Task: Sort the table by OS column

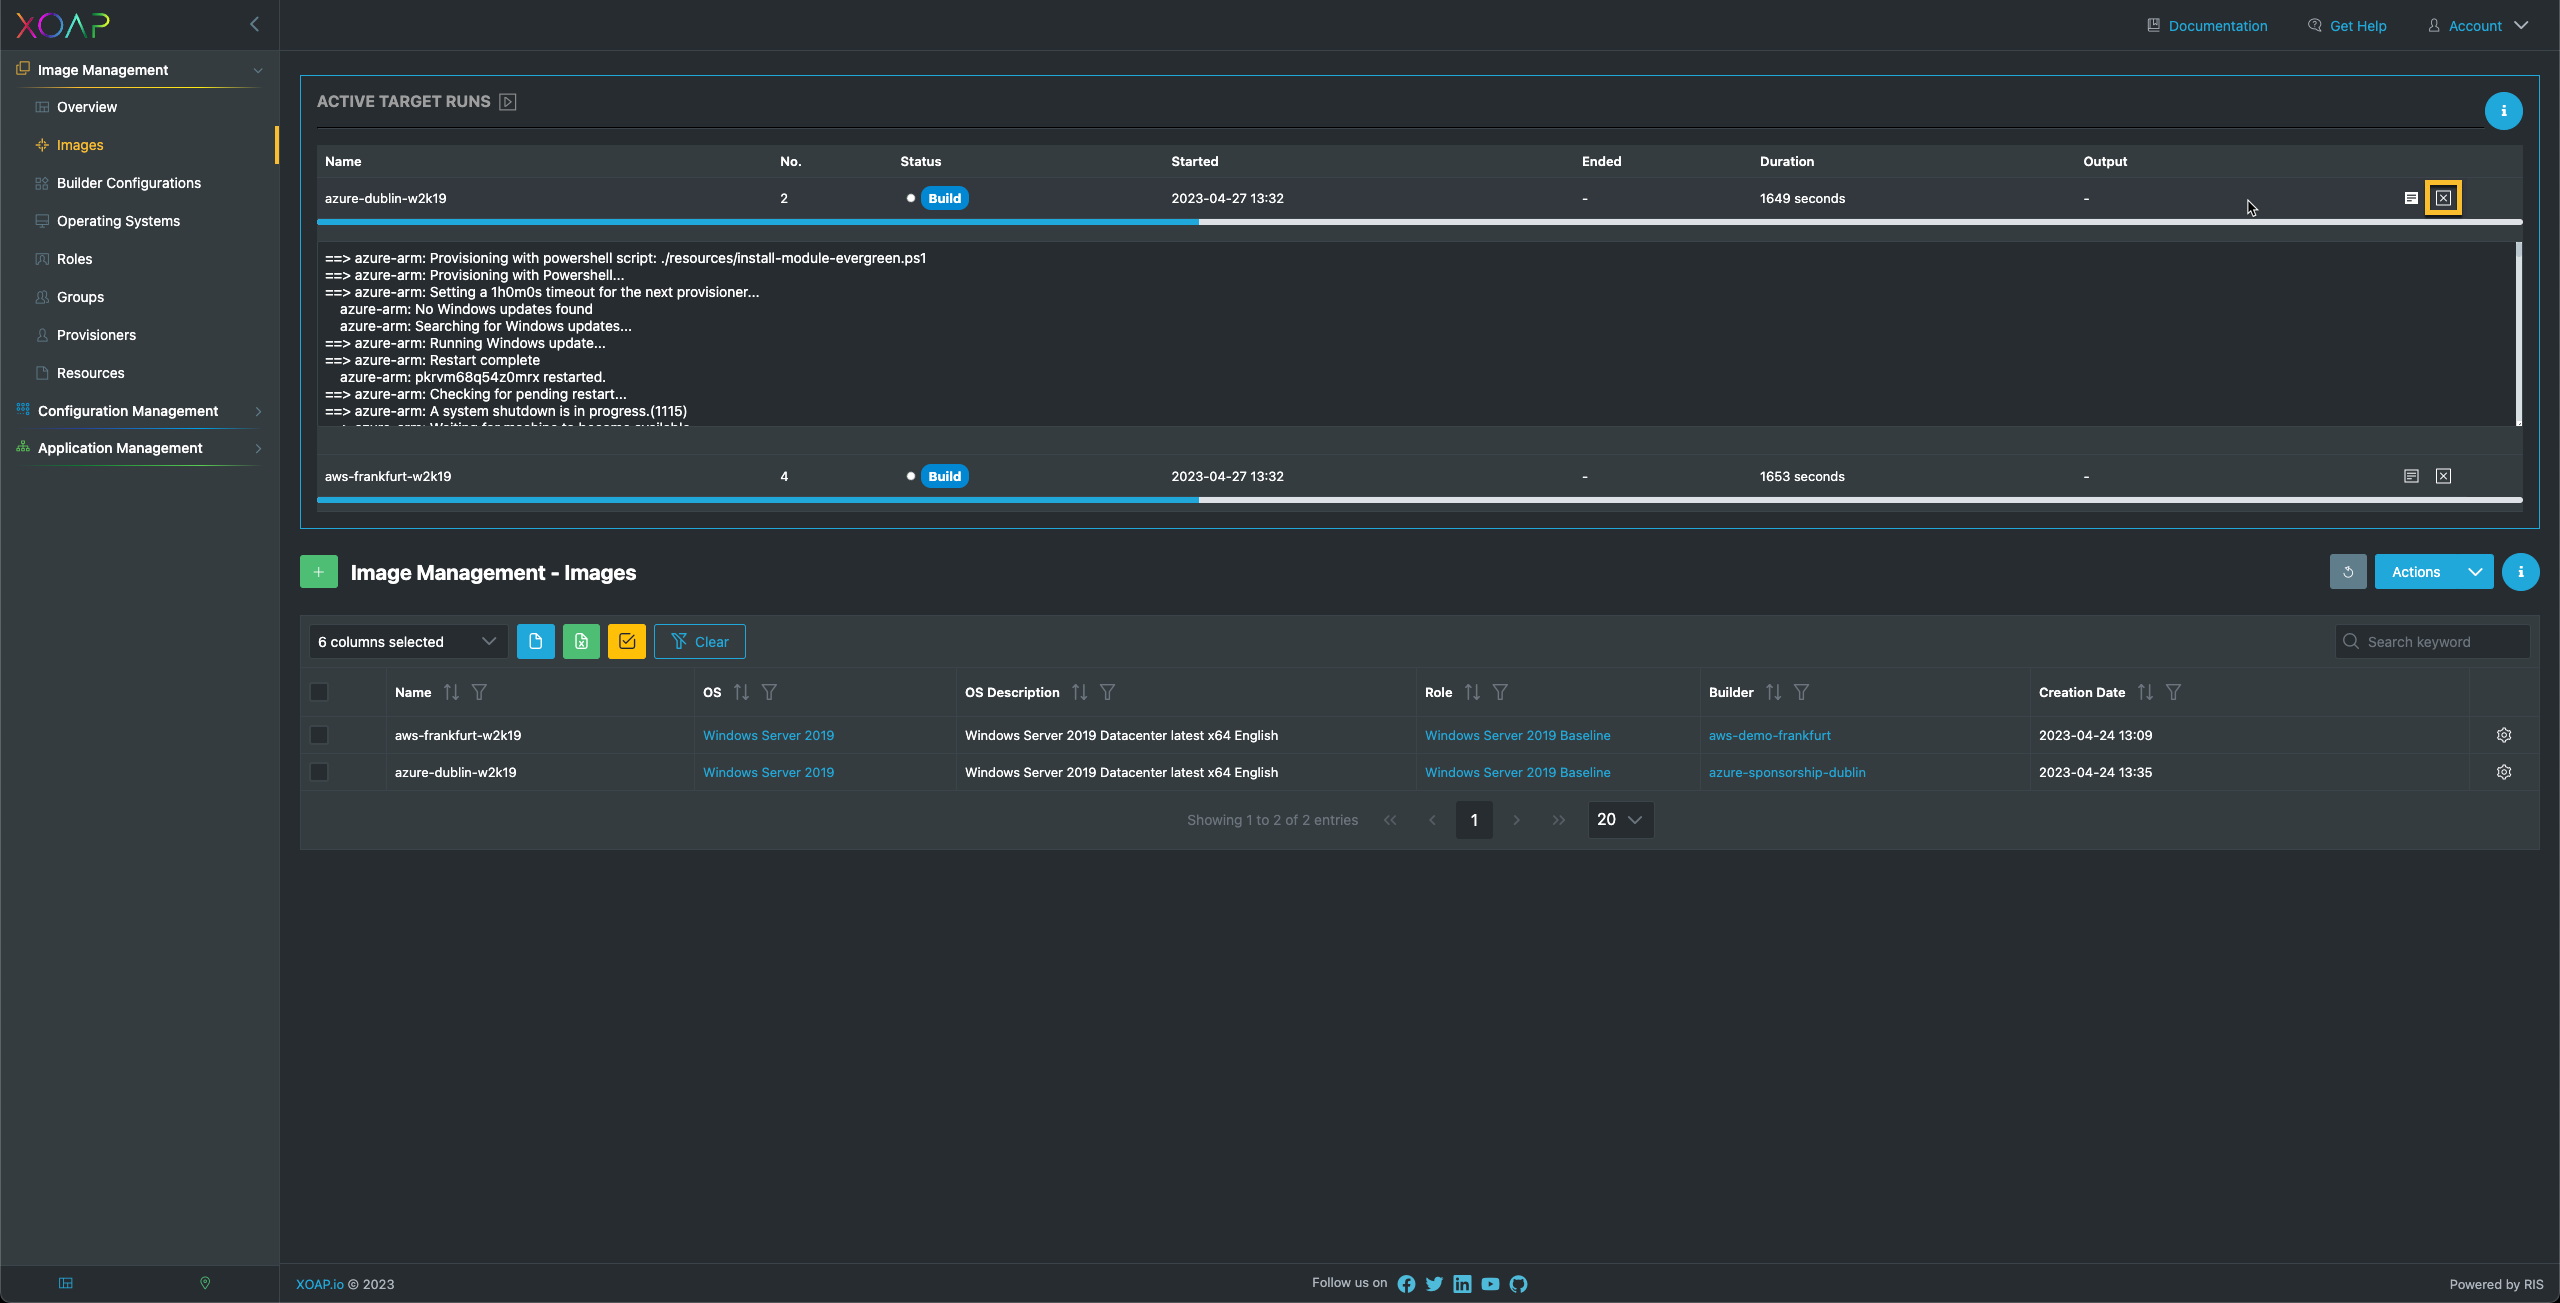Action: click(x=741, y=692)
